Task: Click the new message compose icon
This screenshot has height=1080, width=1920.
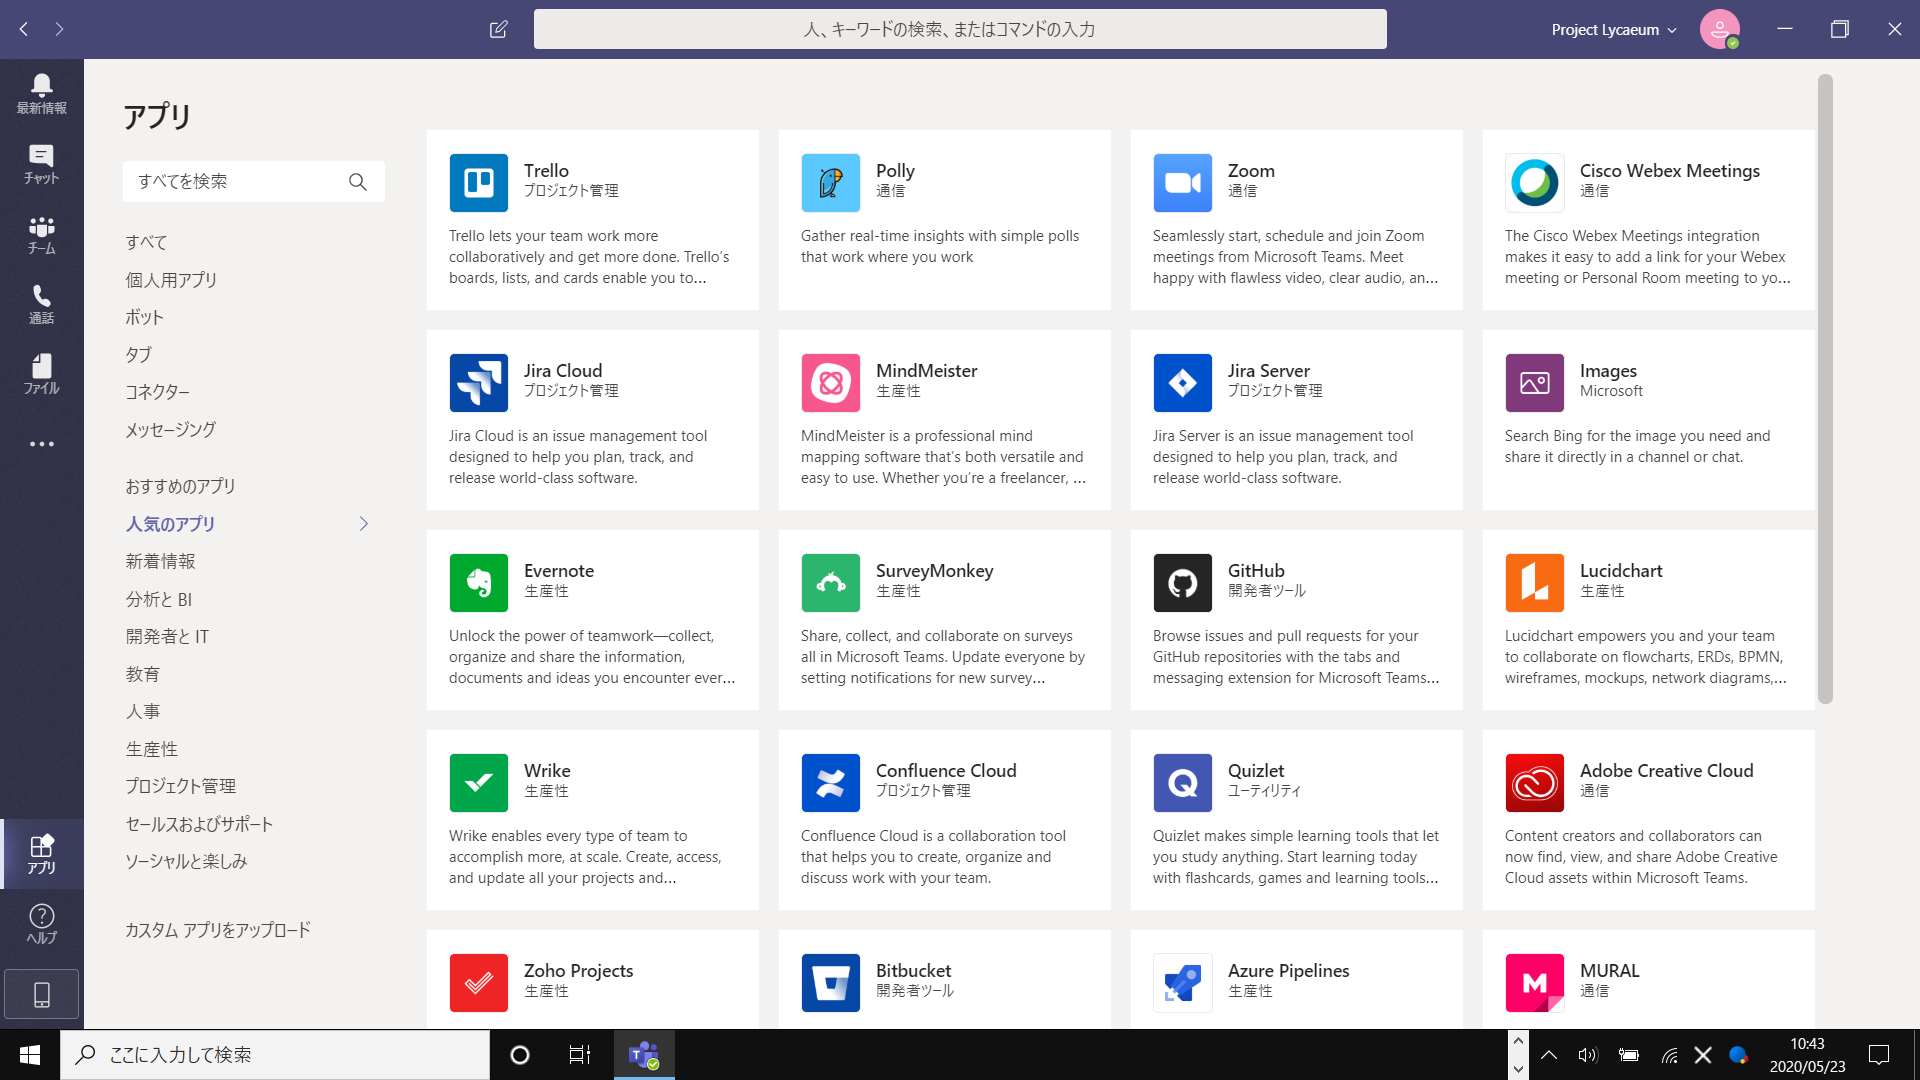Action: pos(498,29)
